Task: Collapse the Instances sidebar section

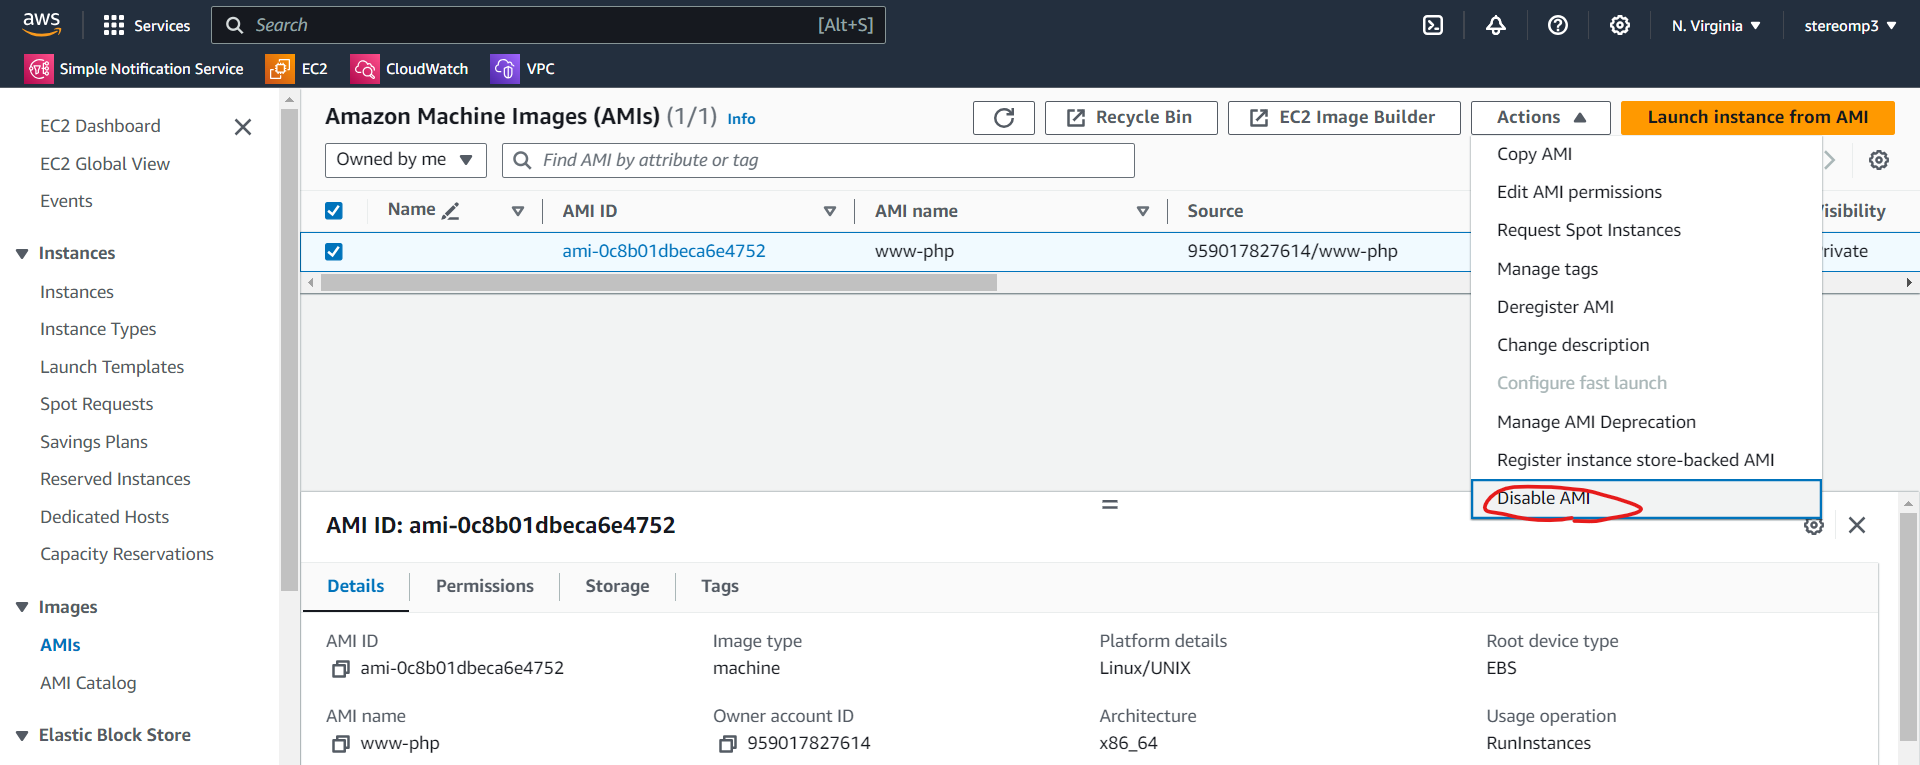Action: coord(22,254)
